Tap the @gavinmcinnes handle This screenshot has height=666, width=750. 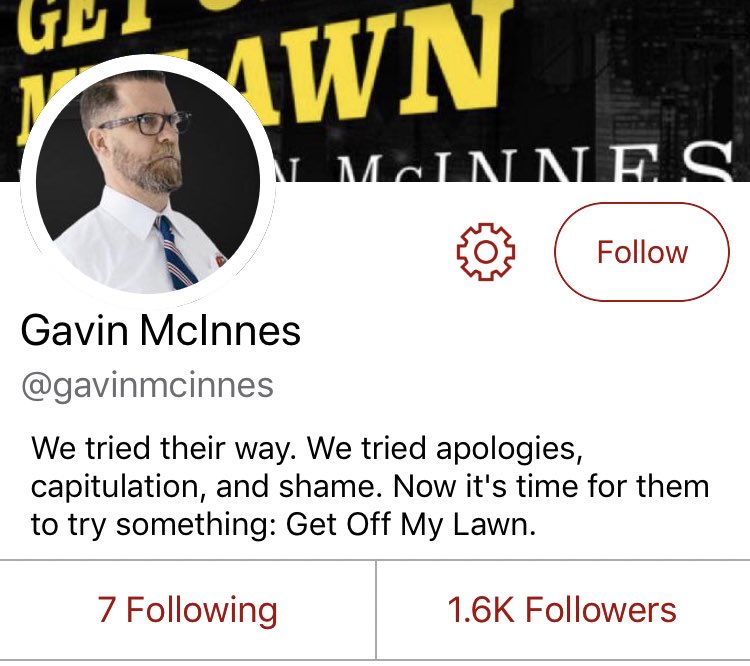click(147, 386)
